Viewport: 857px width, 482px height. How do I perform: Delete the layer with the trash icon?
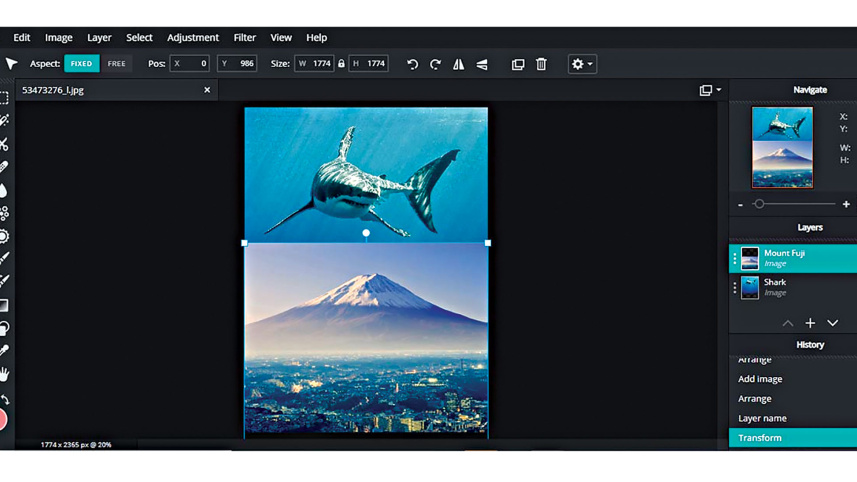(541, 64)
